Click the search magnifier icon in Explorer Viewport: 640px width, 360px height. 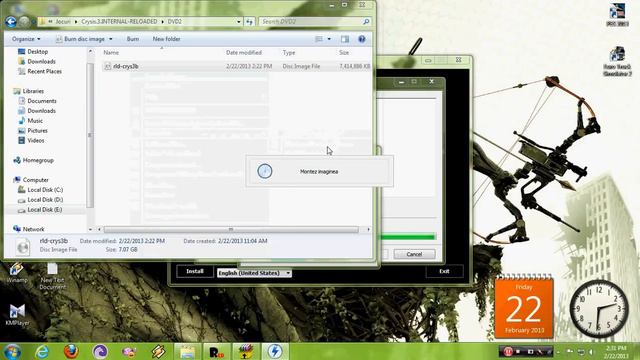[x=366, y=21]
